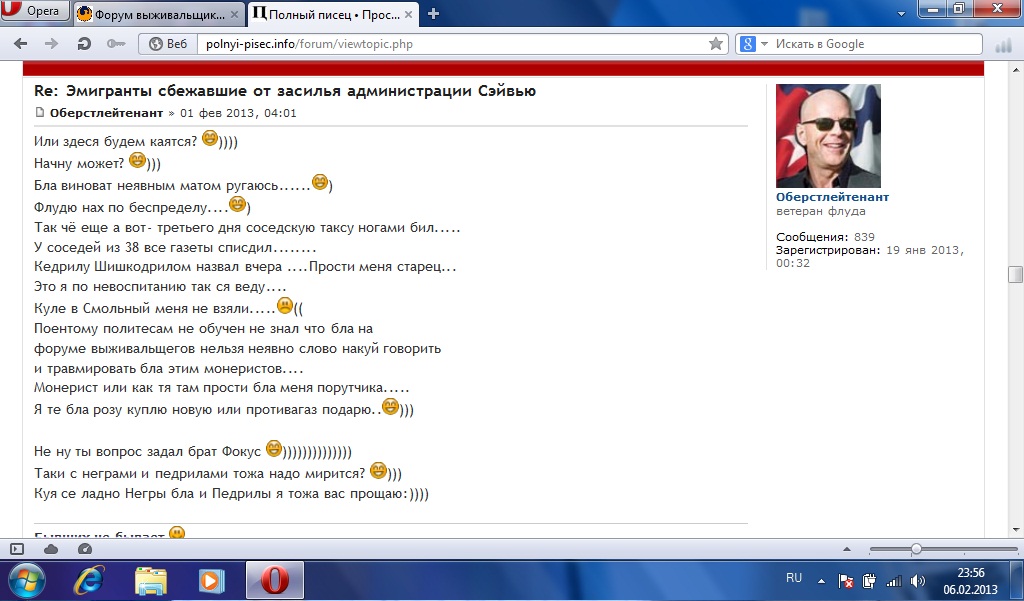Switch to the Форум выживальщик tab
The height and width of the screenshot is (601, 1024).
click(159, 14)
